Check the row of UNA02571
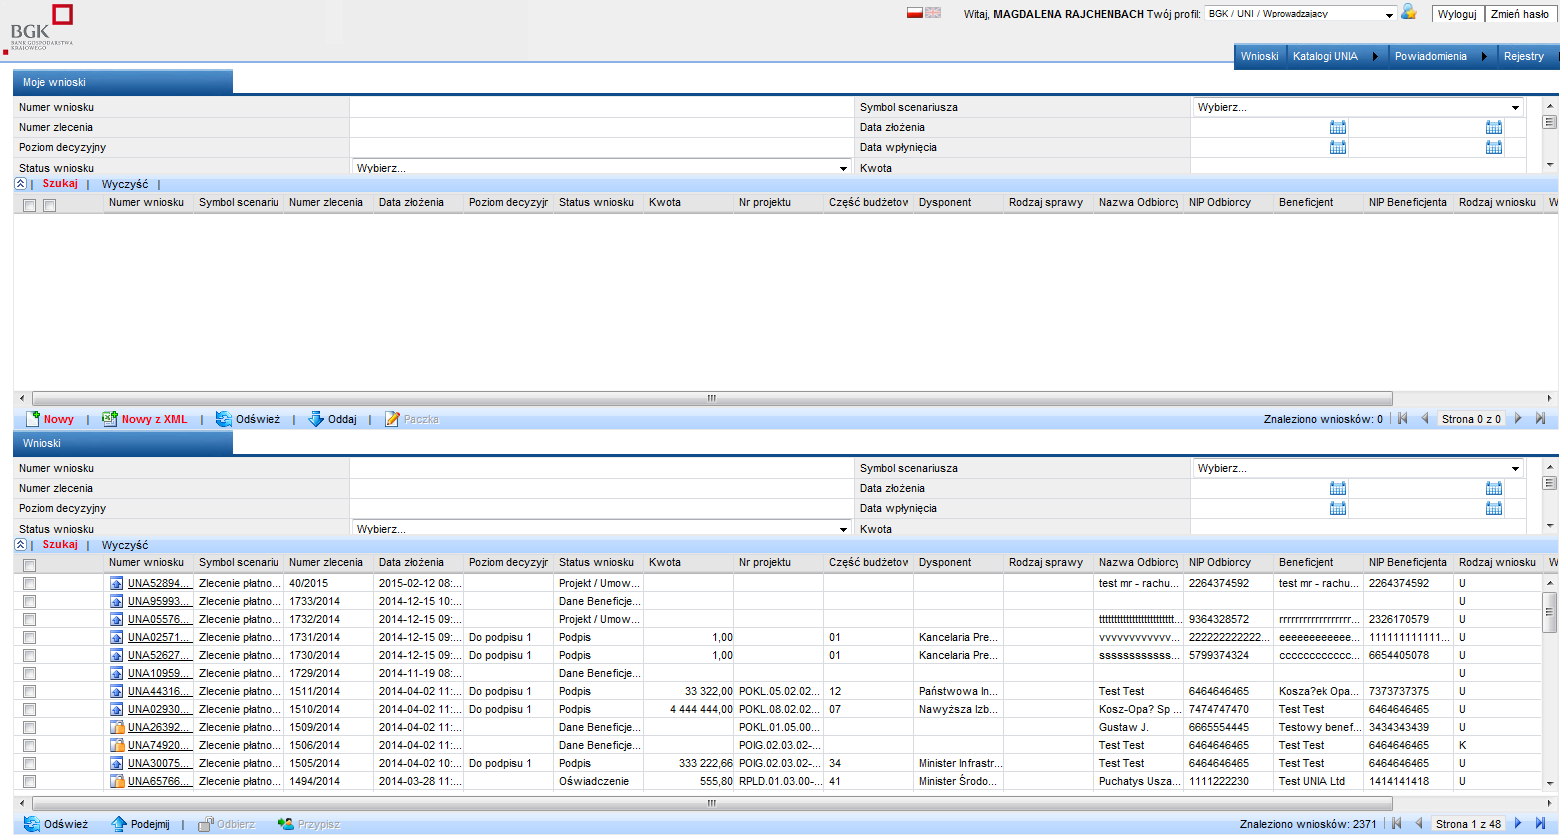This screenshot has height=836, width=1560. (x=29, y=637)
